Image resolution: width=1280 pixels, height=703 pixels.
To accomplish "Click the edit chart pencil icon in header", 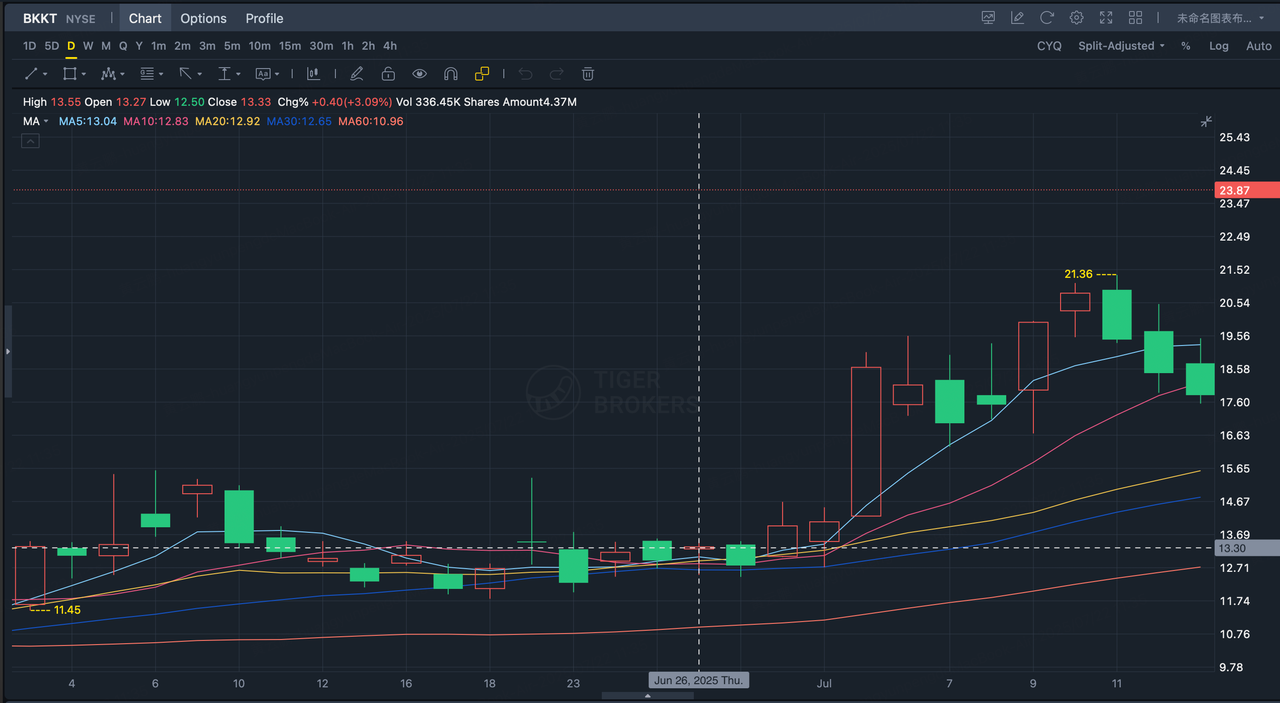I will pyautogui.click(x=1017, y=17).
